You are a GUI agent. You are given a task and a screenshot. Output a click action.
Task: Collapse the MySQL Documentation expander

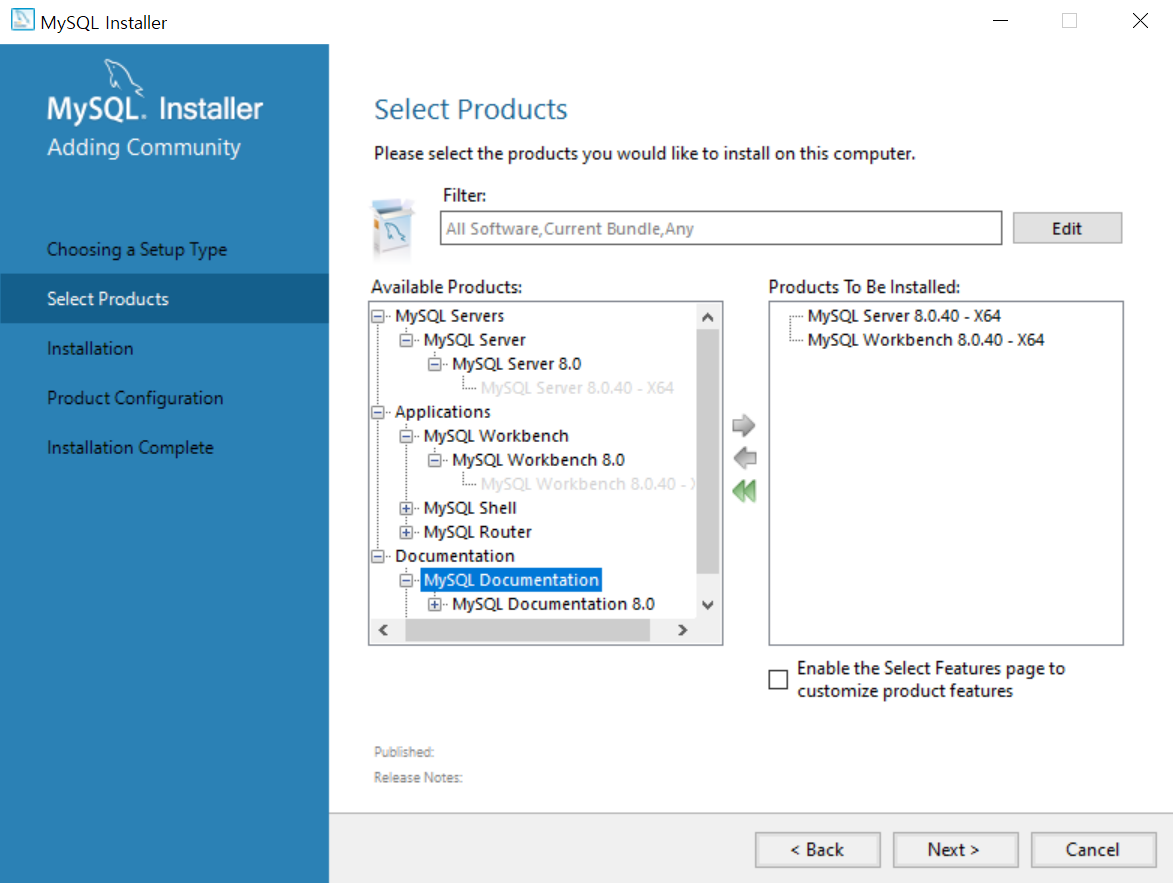(x=406, y=581)
